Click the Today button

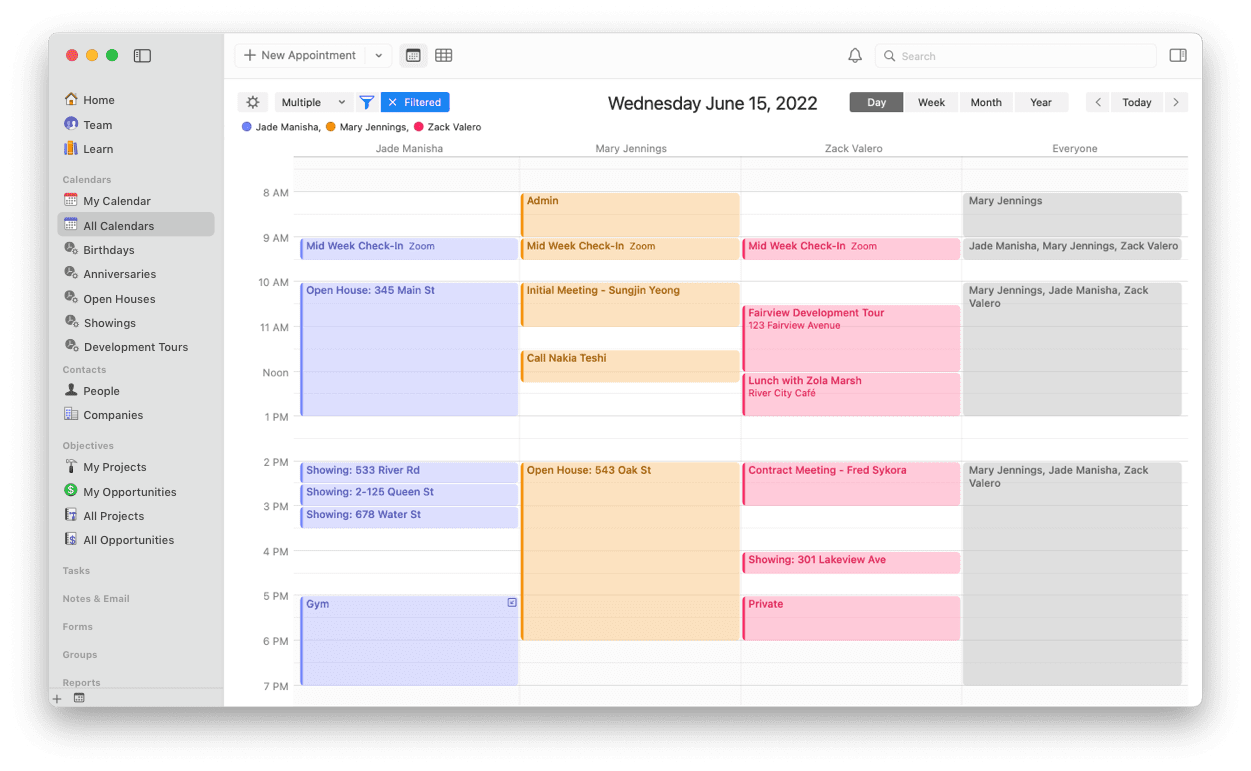1137,102
